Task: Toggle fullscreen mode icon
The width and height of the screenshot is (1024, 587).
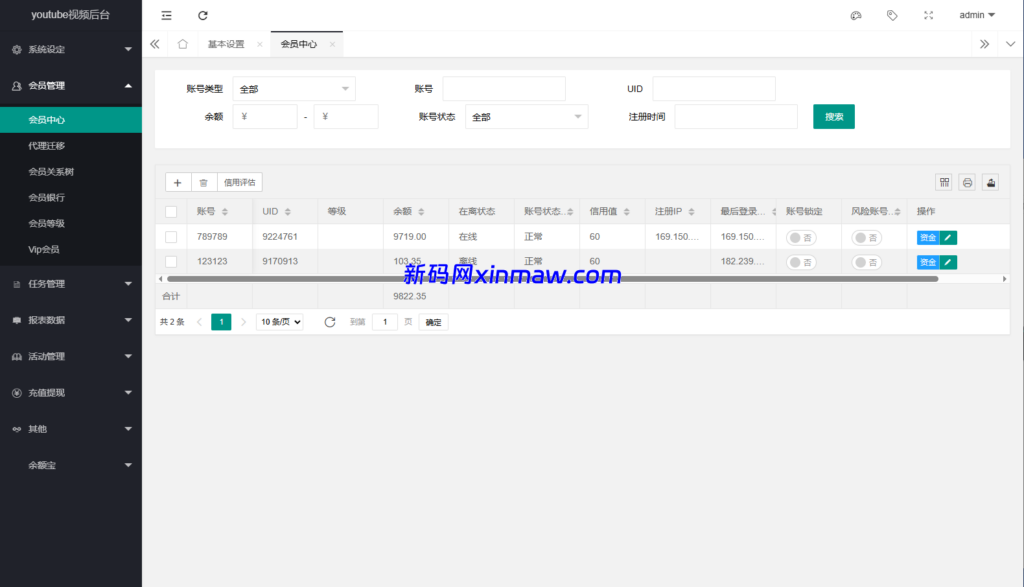Action: tap(929, 15)
